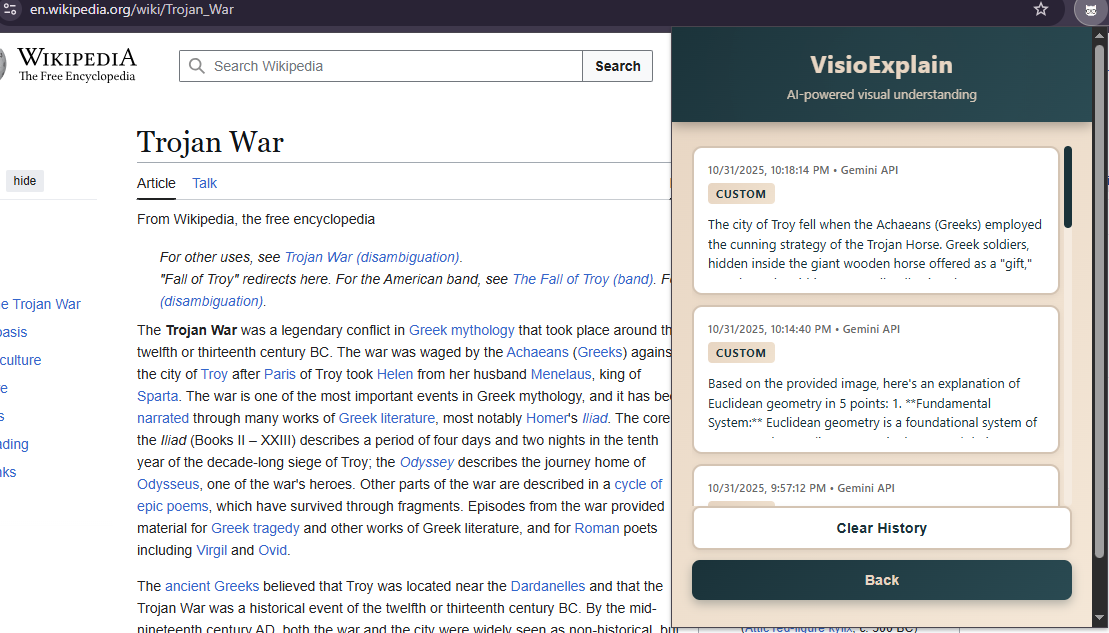
Task: Open The Fall of Troy (band) link
Action: (x=583, y=279)
